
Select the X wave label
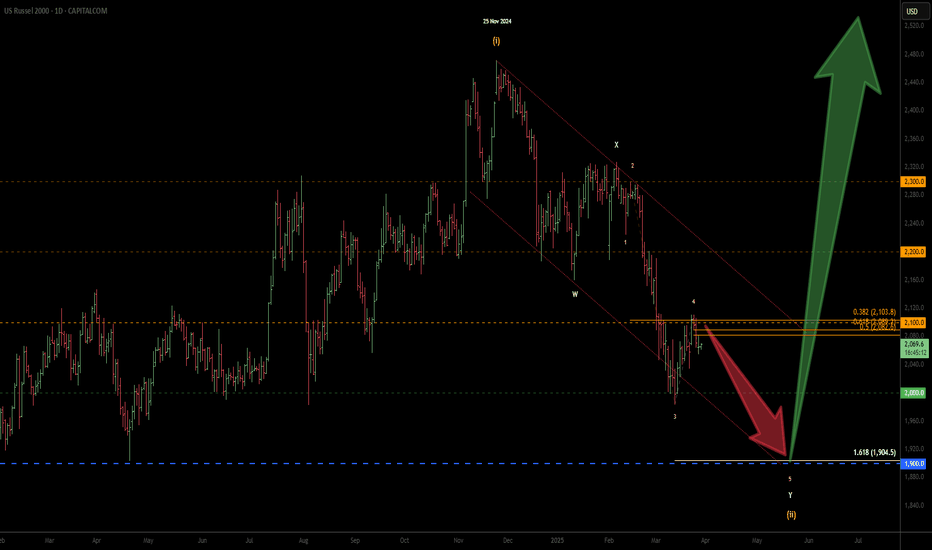[x=616, y=144]
